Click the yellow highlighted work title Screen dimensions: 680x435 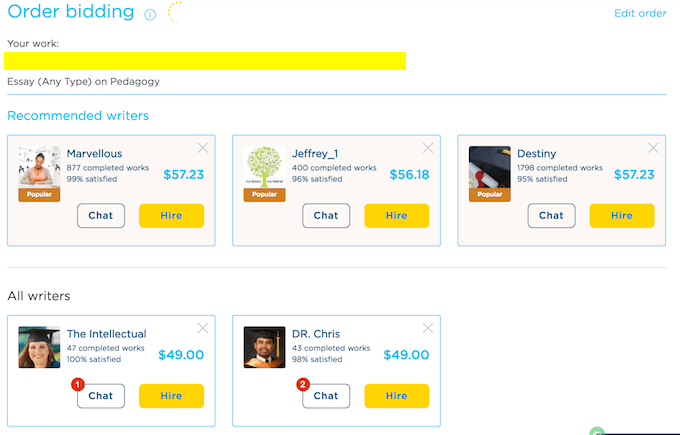(x=205, y=61)
